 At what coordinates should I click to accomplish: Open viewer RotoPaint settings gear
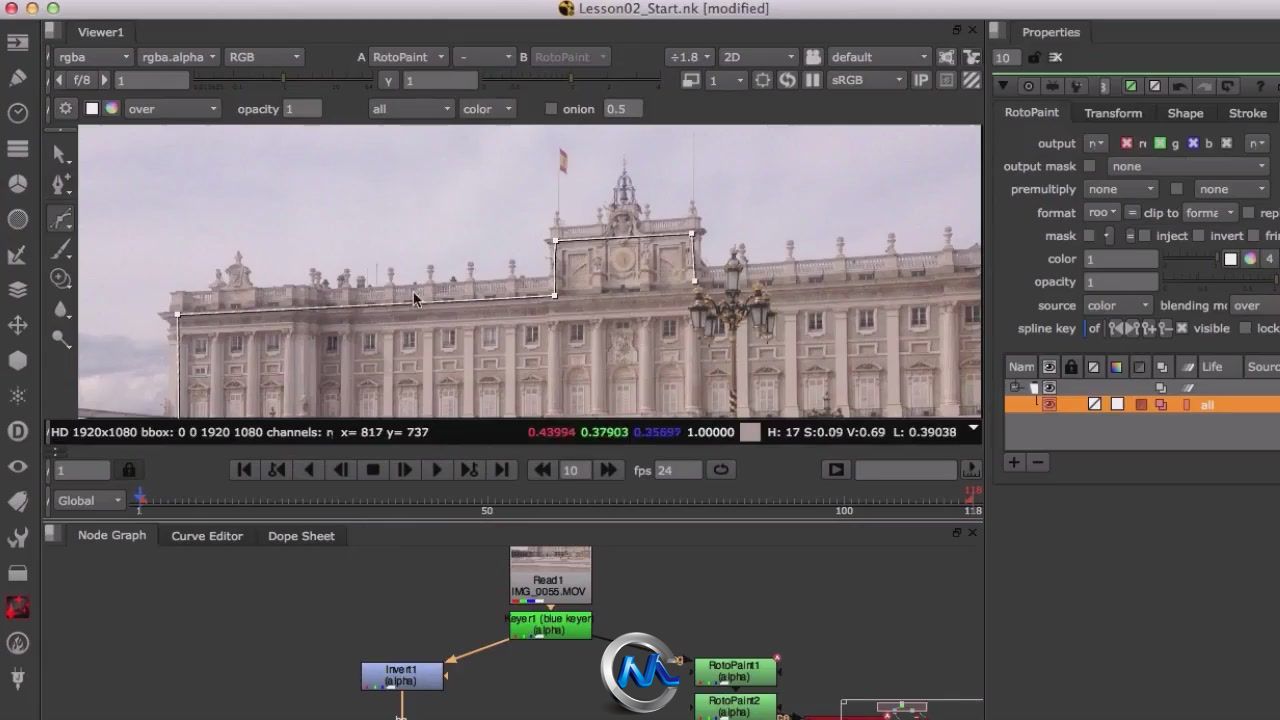(x=66, y=109)
